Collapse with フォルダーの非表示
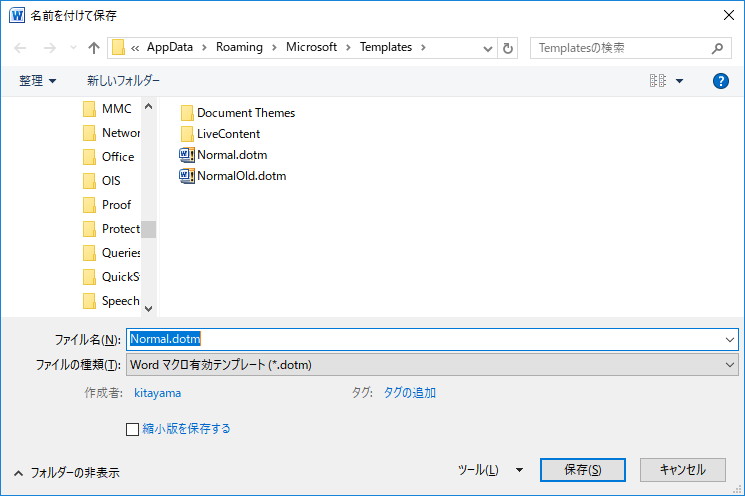Screen dimensions: 745x496 (67, 473)
